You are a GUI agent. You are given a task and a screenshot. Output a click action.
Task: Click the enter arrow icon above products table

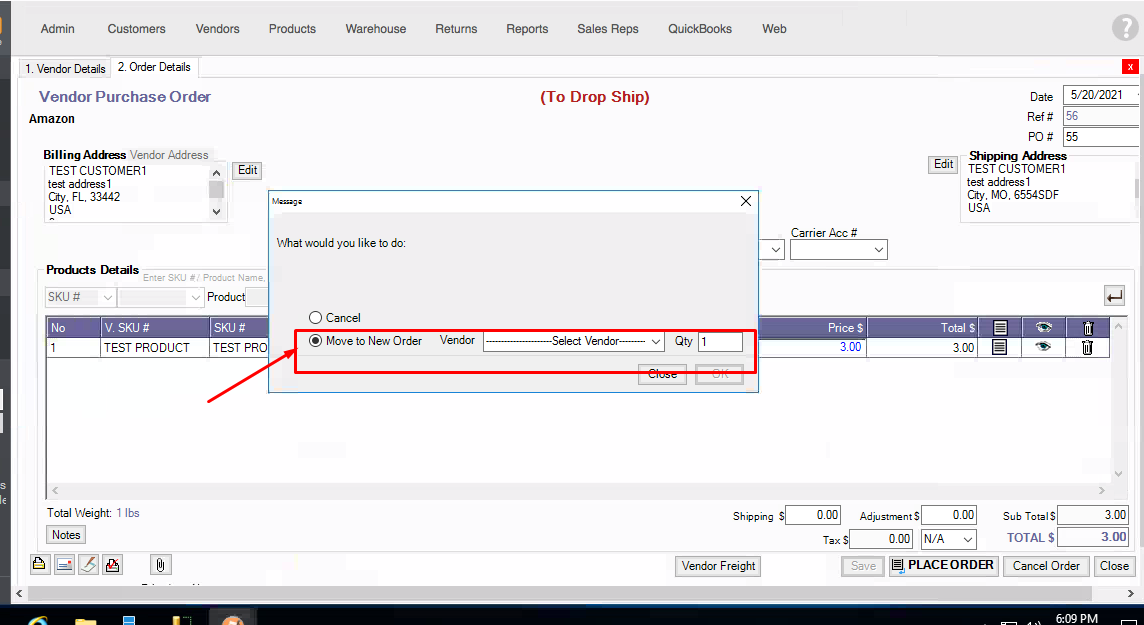coord(1114,295)
